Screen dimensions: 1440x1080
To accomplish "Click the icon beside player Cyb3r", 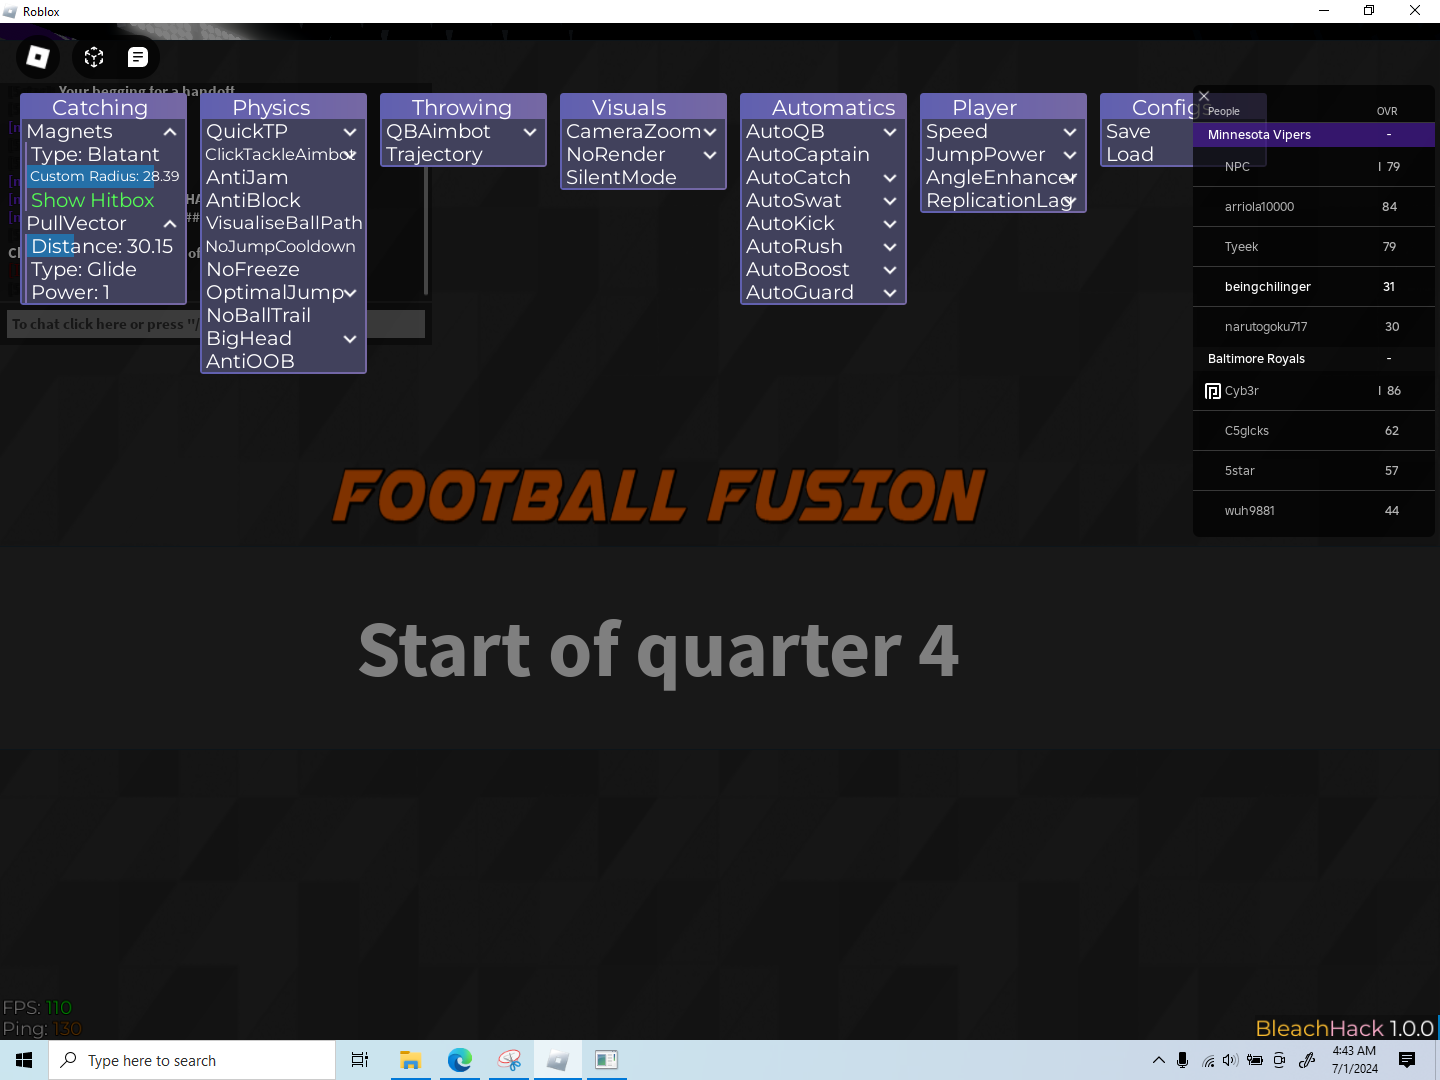I will click(1213, 391).
